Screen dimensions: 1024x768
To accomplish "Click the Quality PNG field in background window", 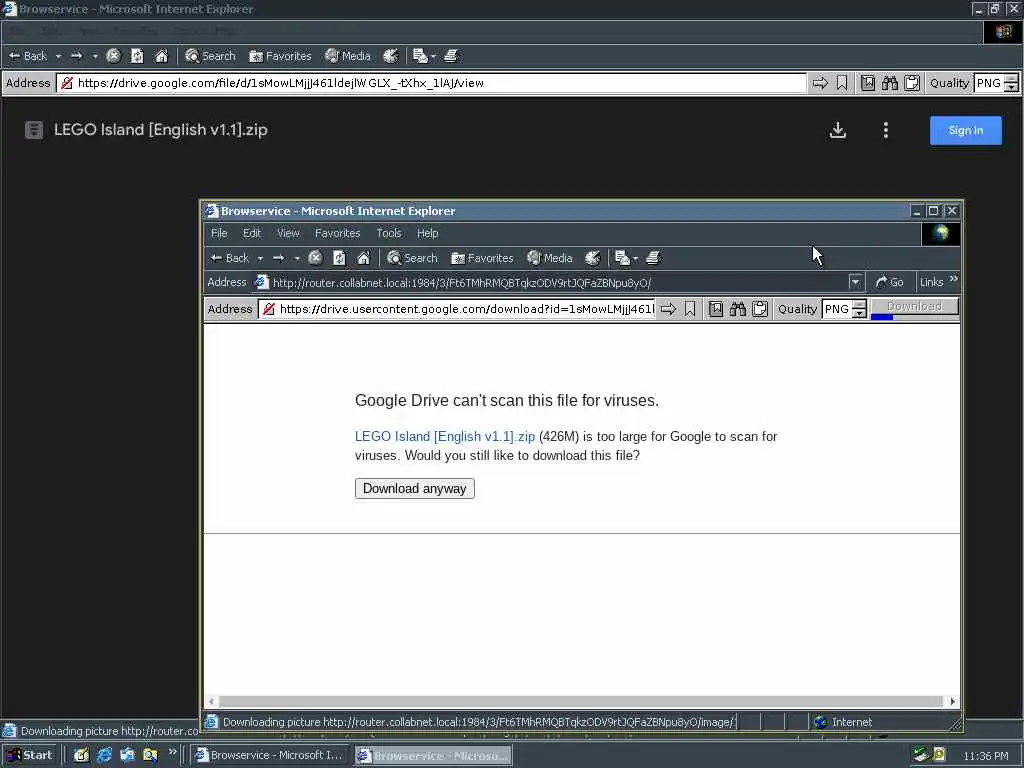I will (x=989, y=83).
